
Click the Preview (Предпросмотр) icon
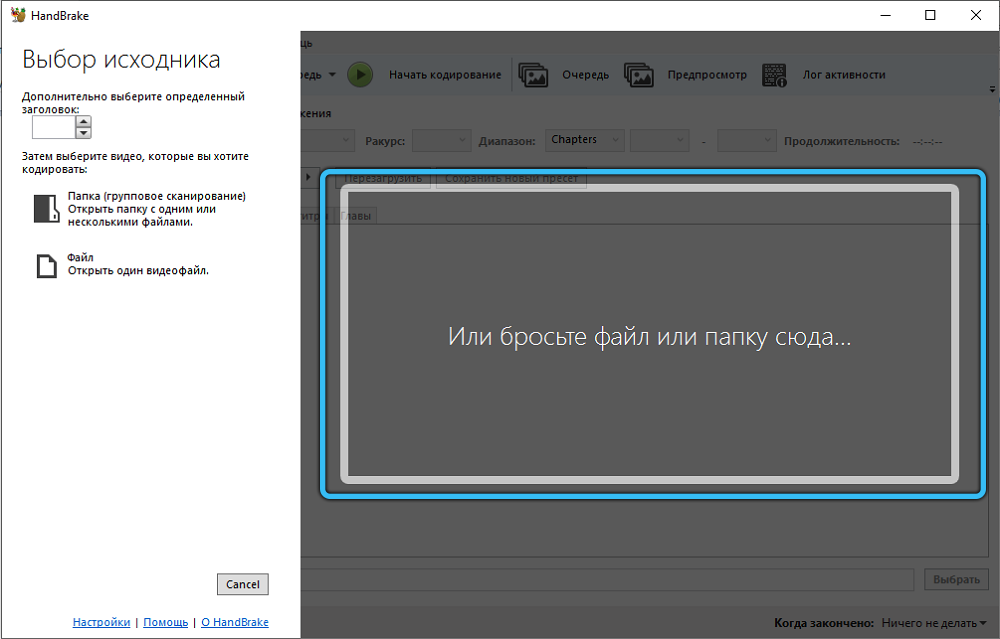(x=639, y=75)
